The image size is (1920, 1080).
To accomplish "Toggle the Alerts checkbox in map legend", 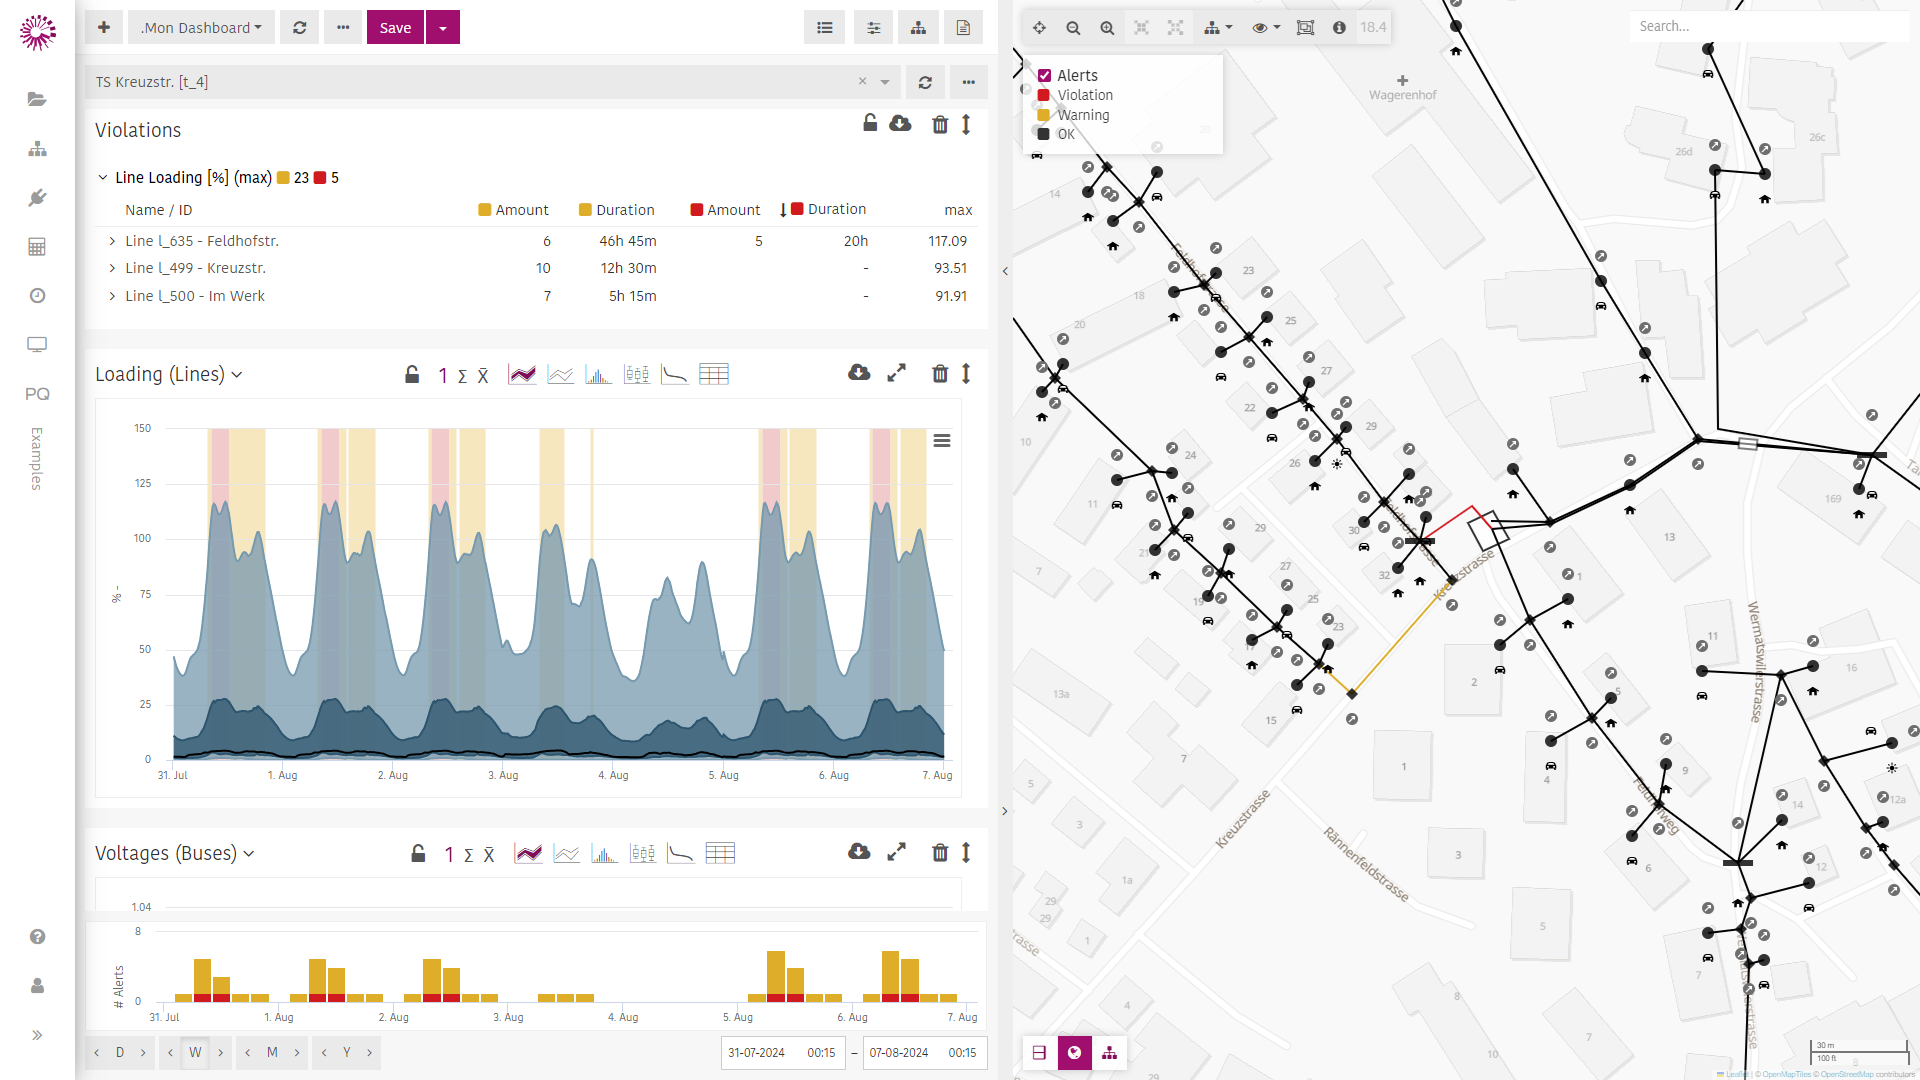I will (1044, 76).
